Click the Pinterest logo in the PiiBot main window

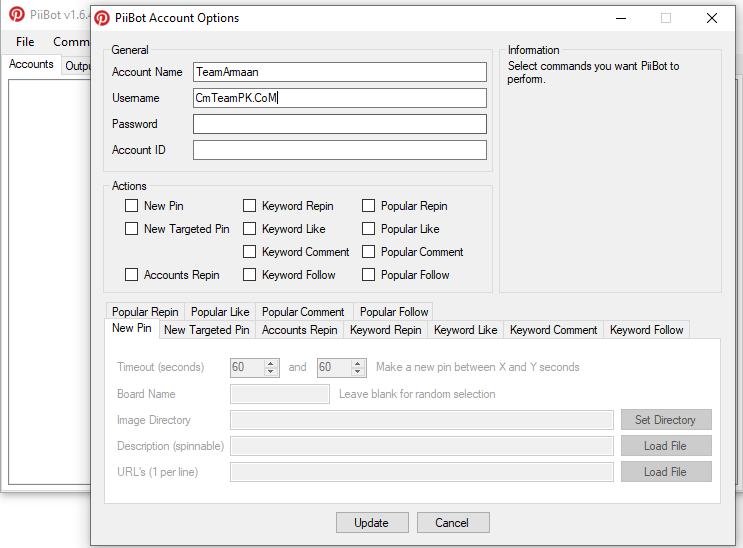point(17,14)
